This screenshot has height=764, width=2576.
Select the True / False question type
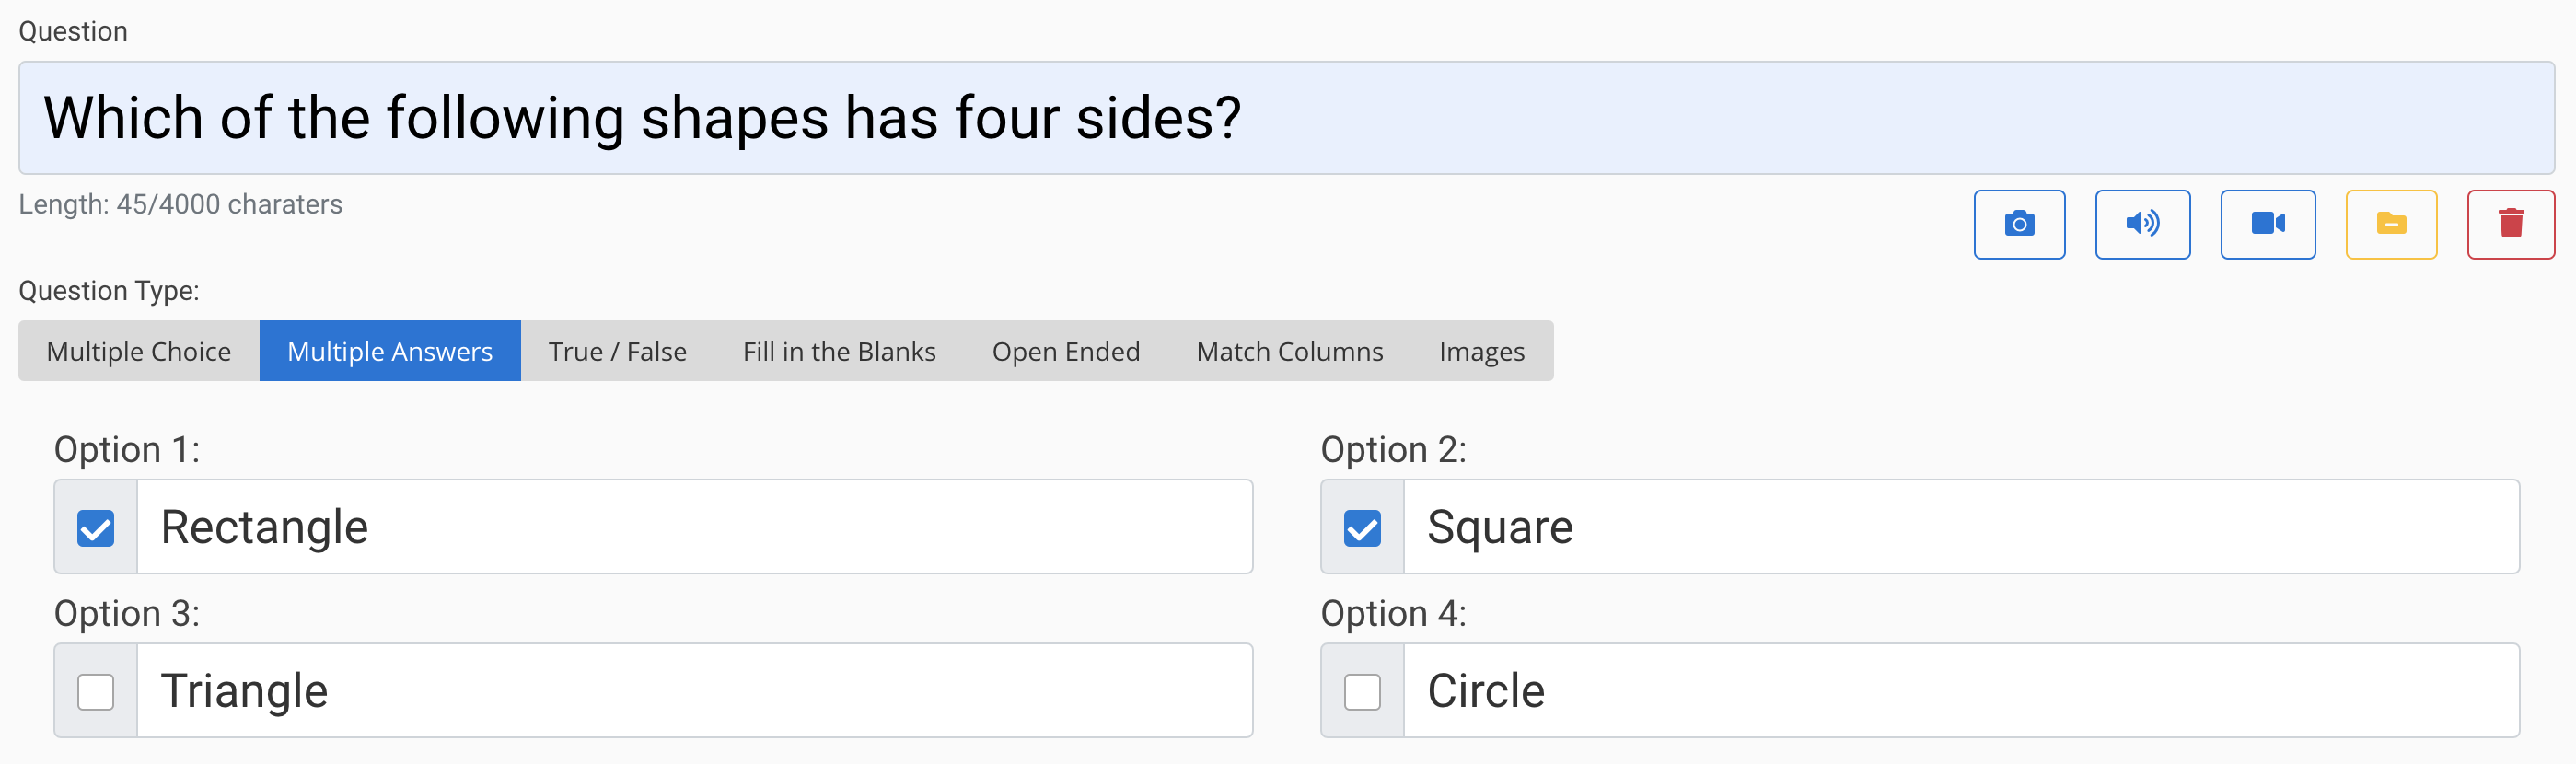[x=616, y=351]
